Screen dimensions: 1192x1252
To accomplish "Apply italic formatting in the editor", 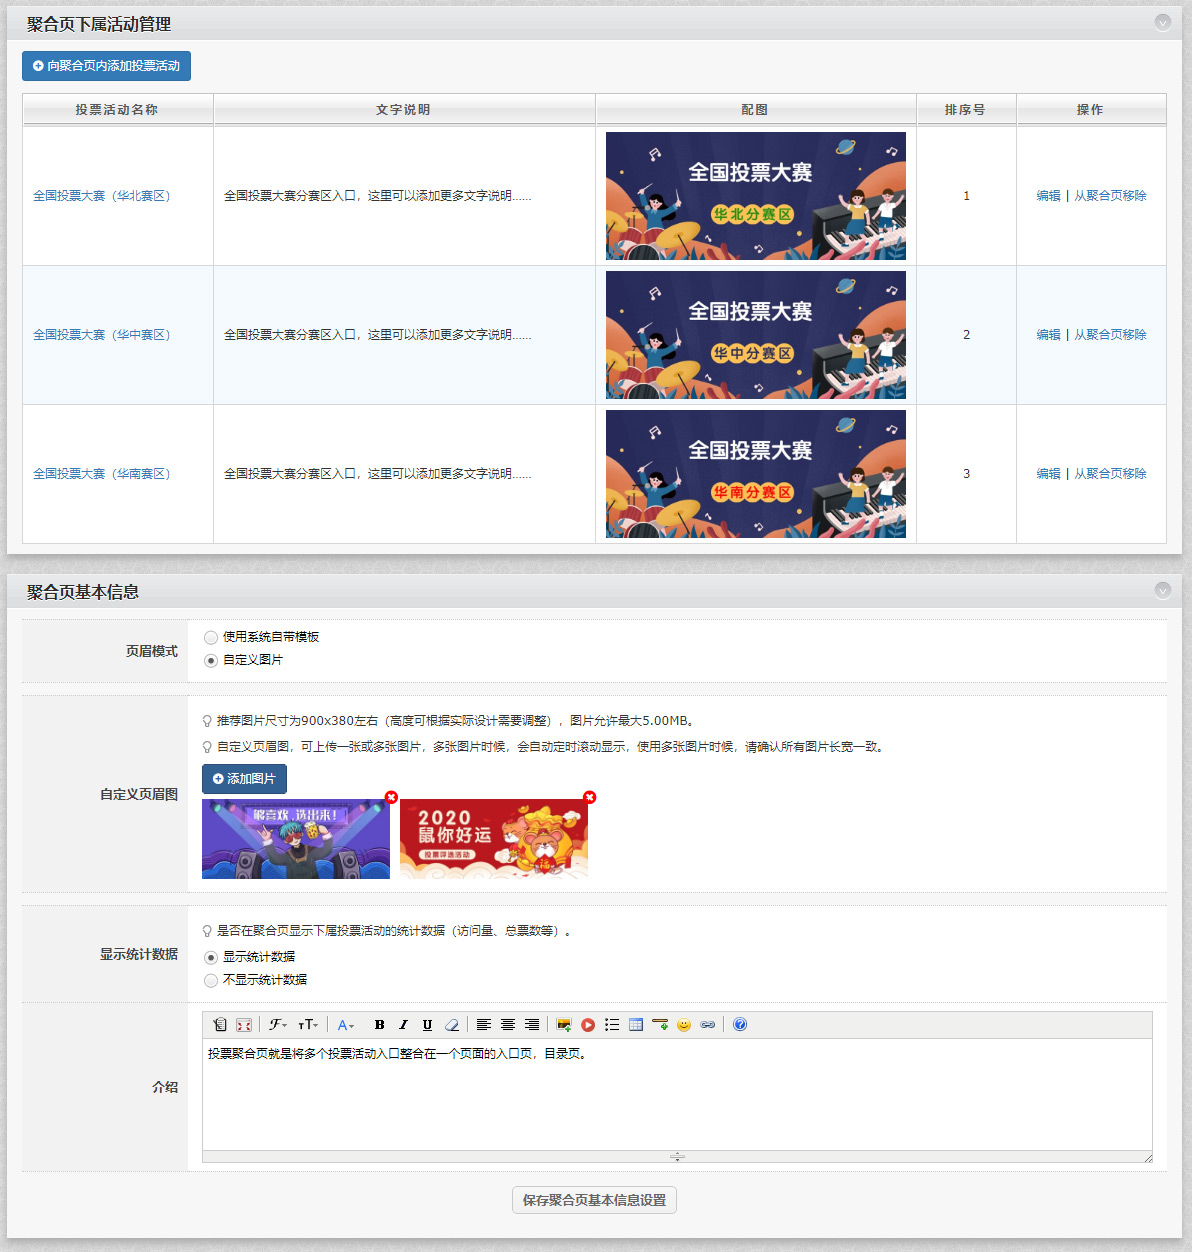I will click(403, 1025).
